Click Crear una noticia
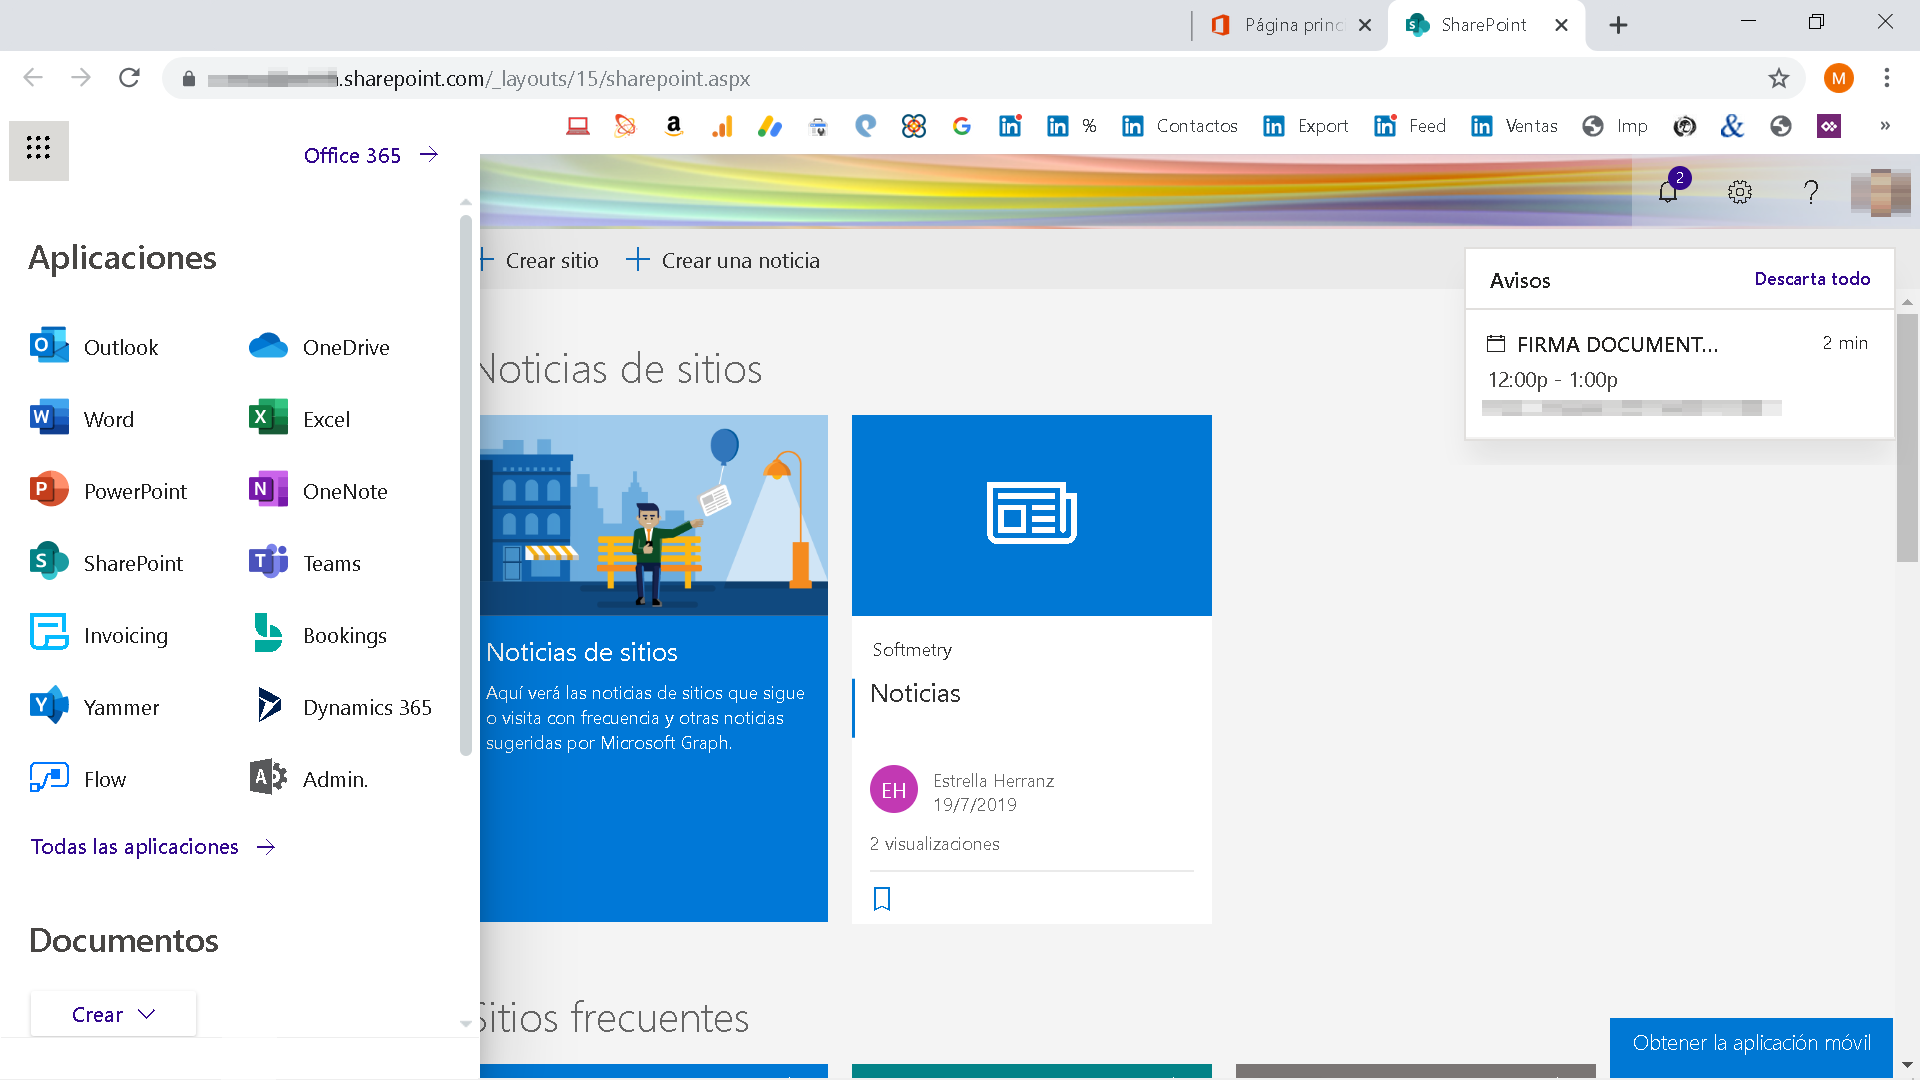 (723, 261)
